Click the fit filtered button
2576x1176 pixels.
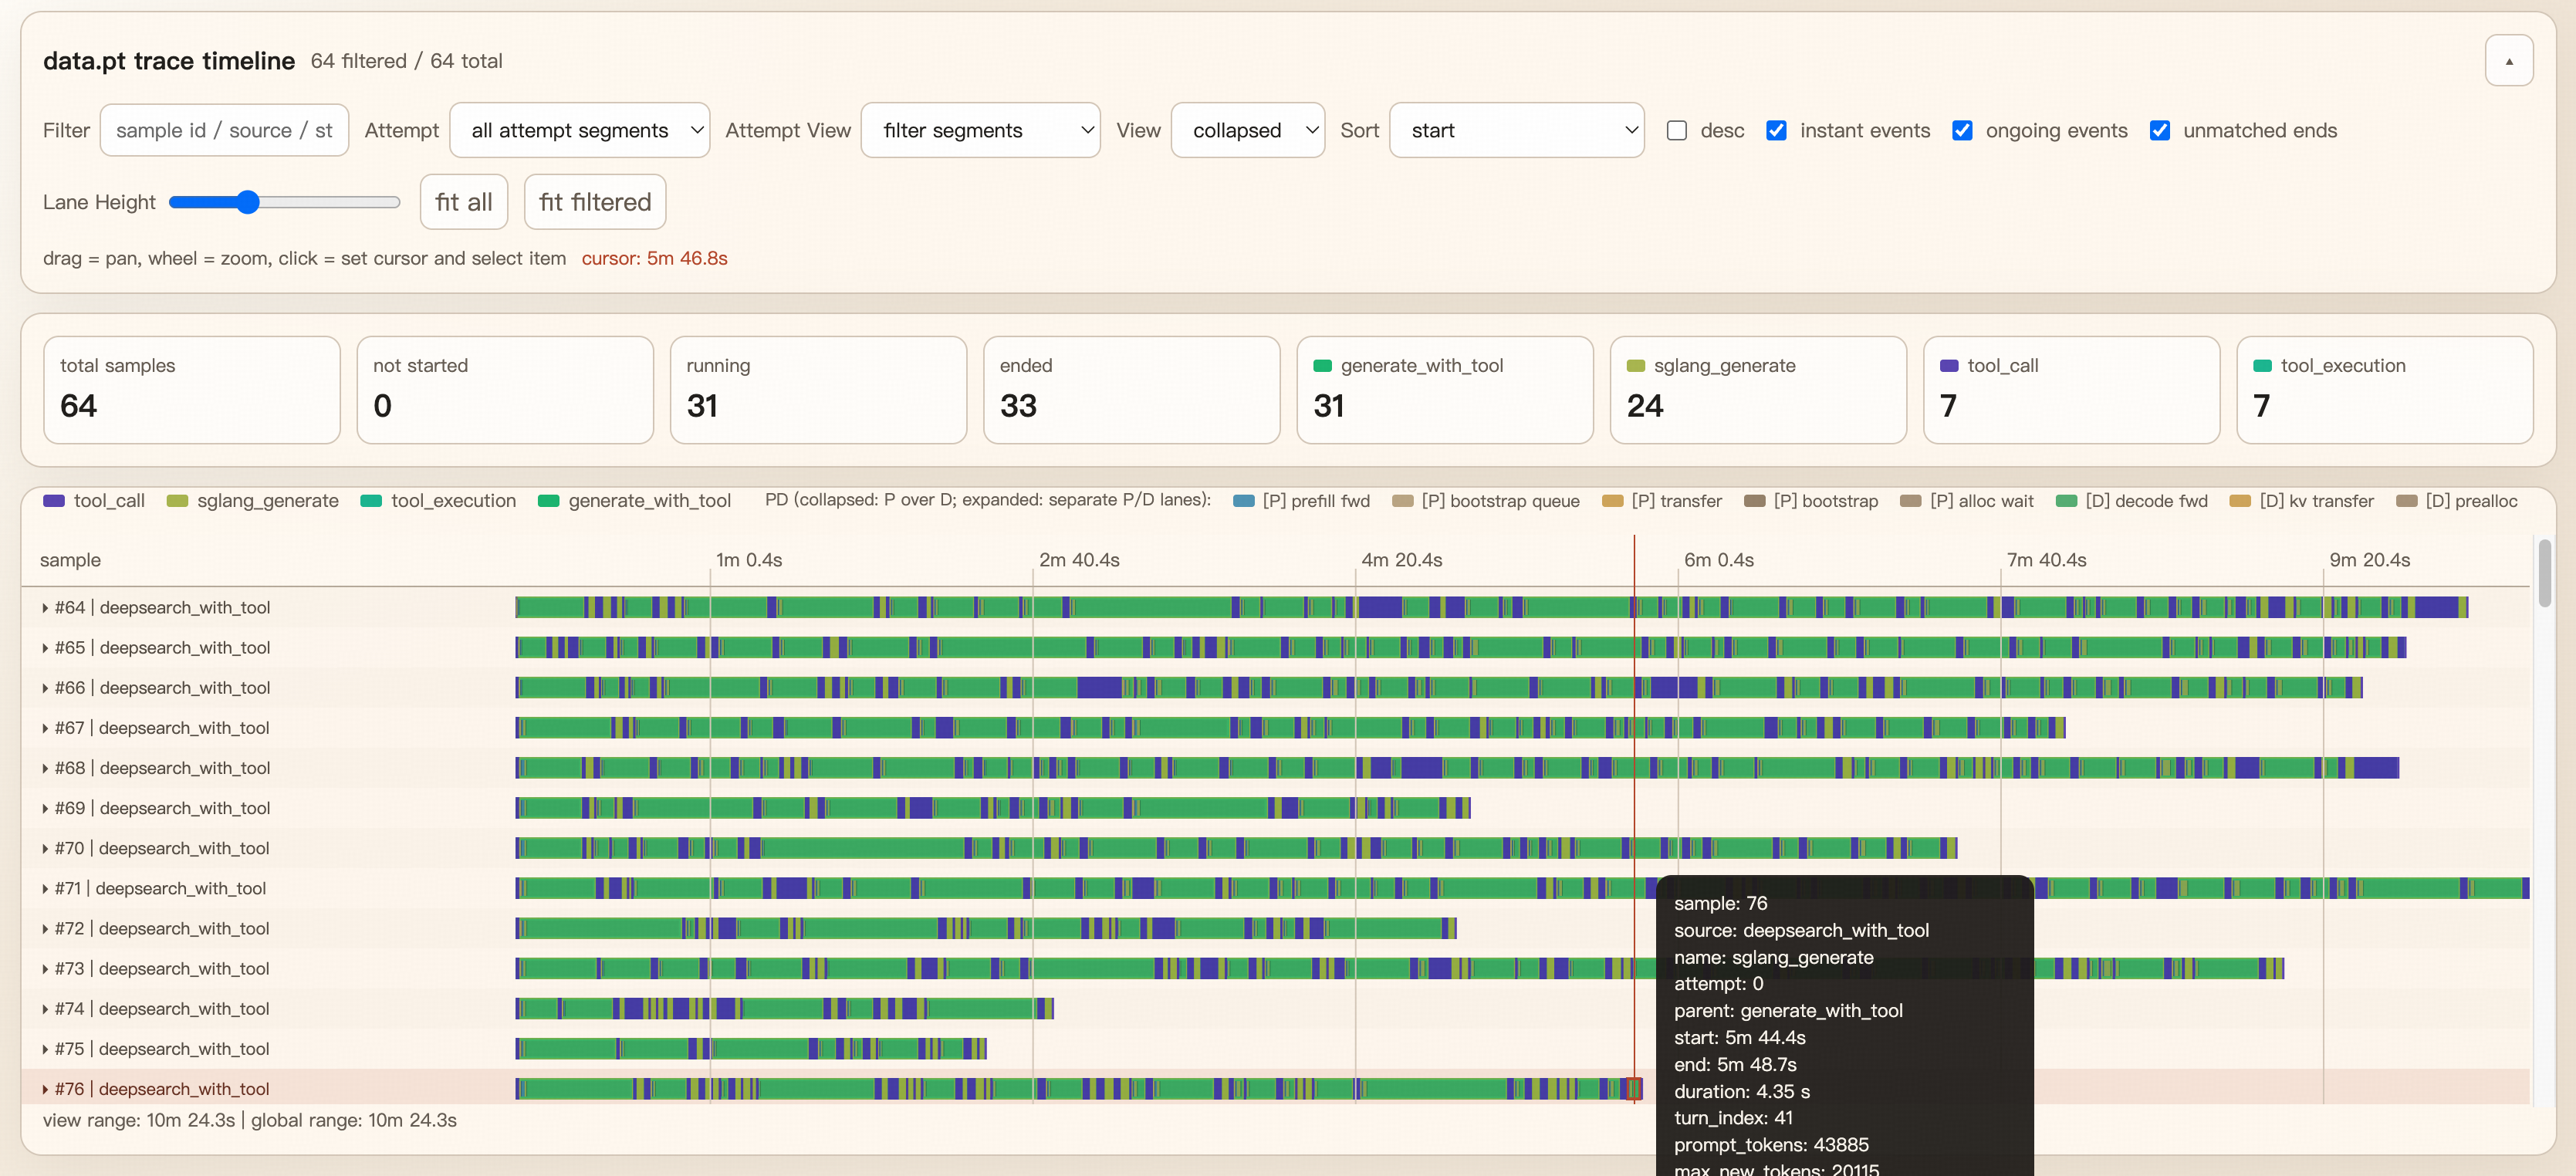(594, 201)
